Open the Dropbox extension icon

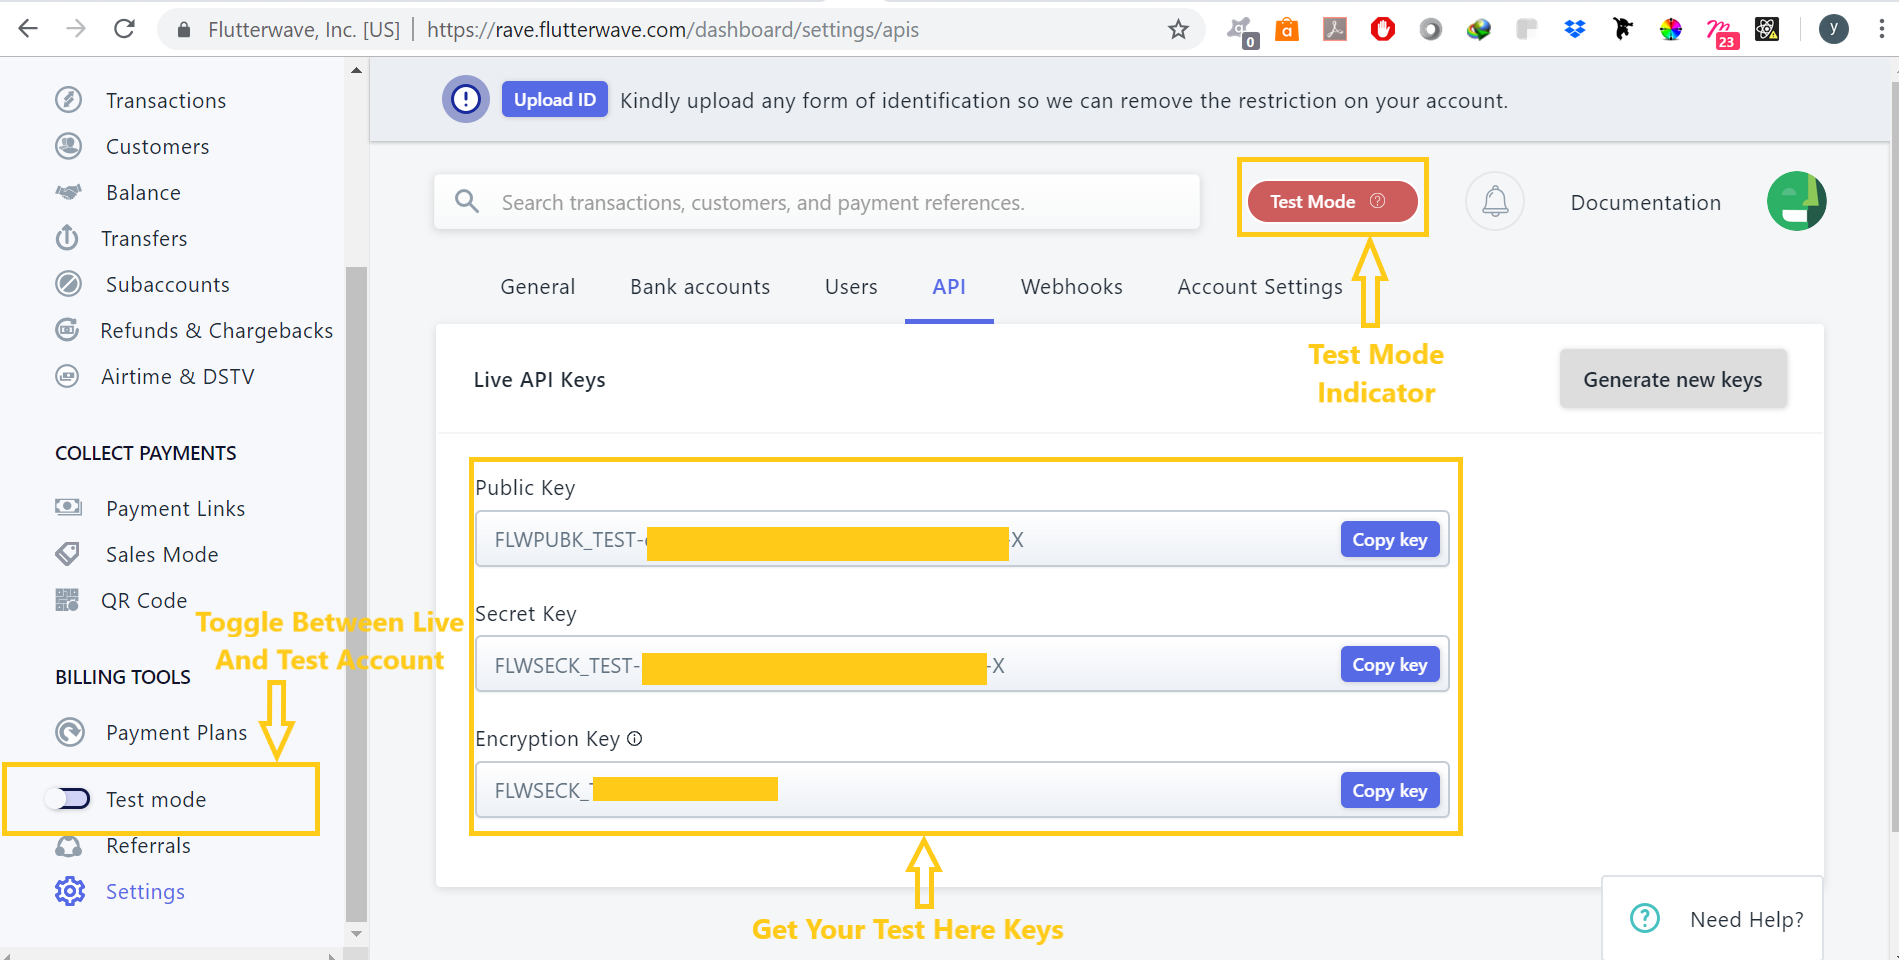[x=1575, y=29]
